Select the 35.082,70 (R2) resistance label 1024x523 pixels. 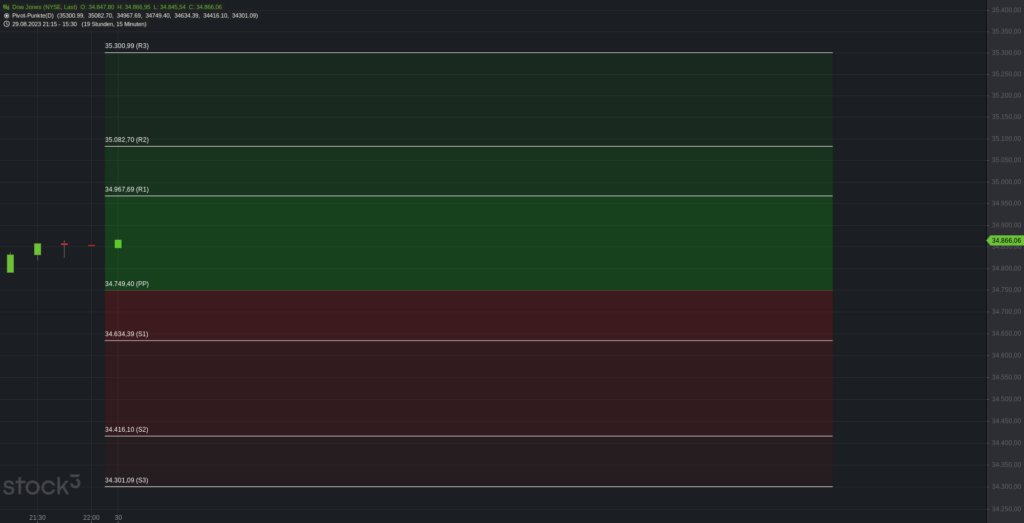127,140
